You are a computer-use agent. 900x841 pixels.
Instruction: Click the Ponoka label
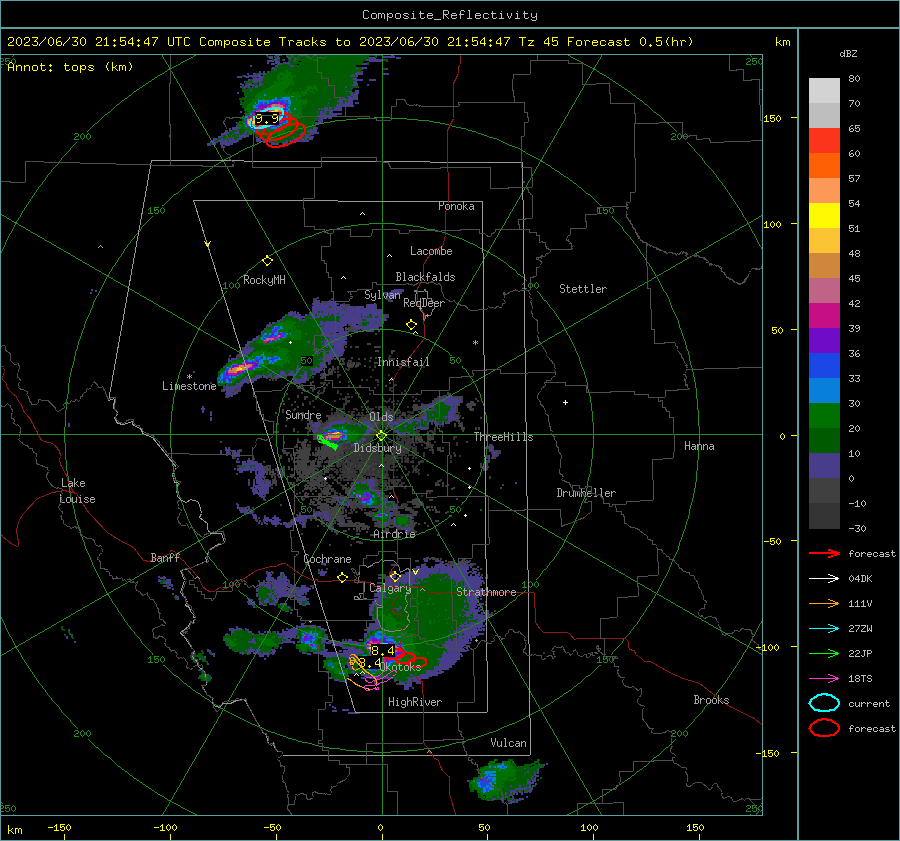[456, 206]
